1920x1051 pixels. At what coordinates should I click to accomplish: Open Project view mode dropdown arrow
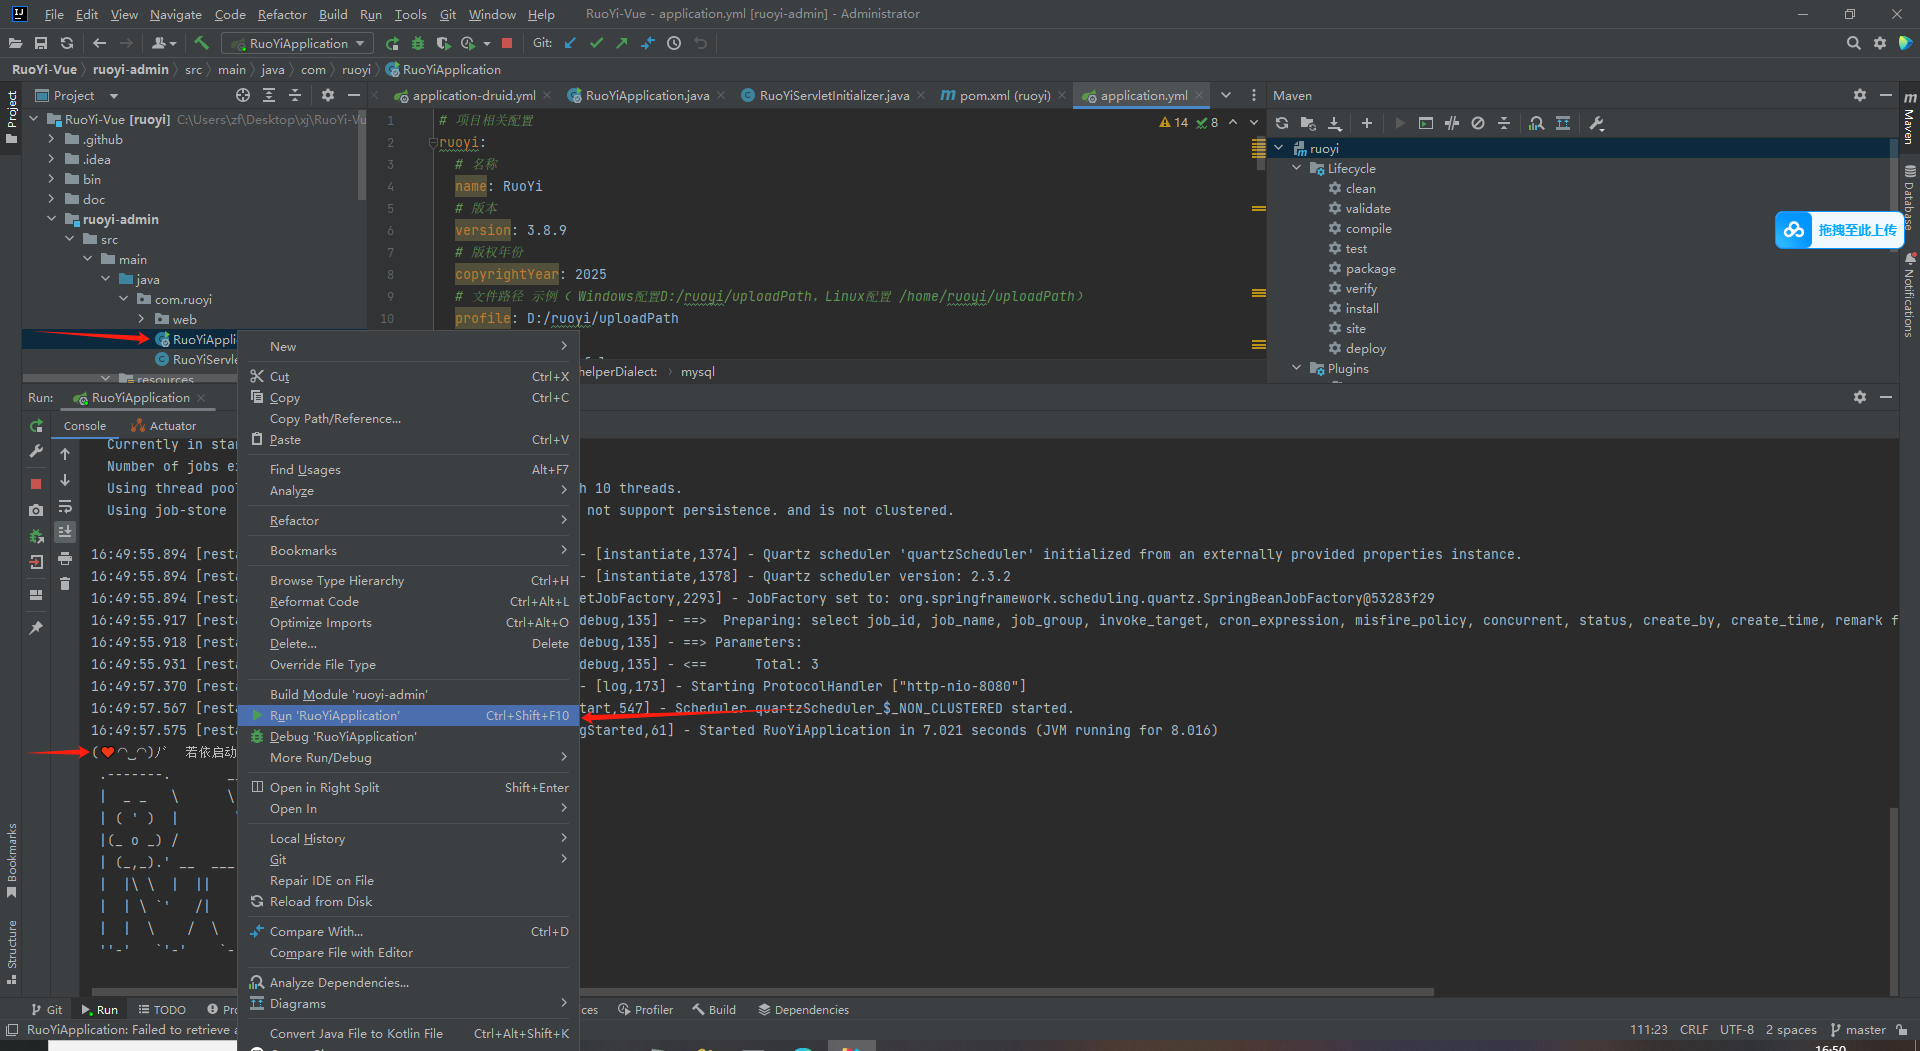point(114,96)
